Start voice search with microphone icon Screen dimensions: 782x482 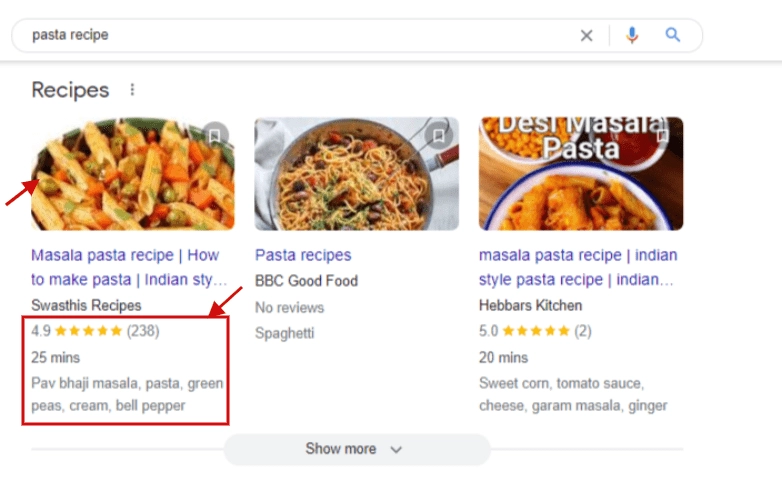point(631,35)
